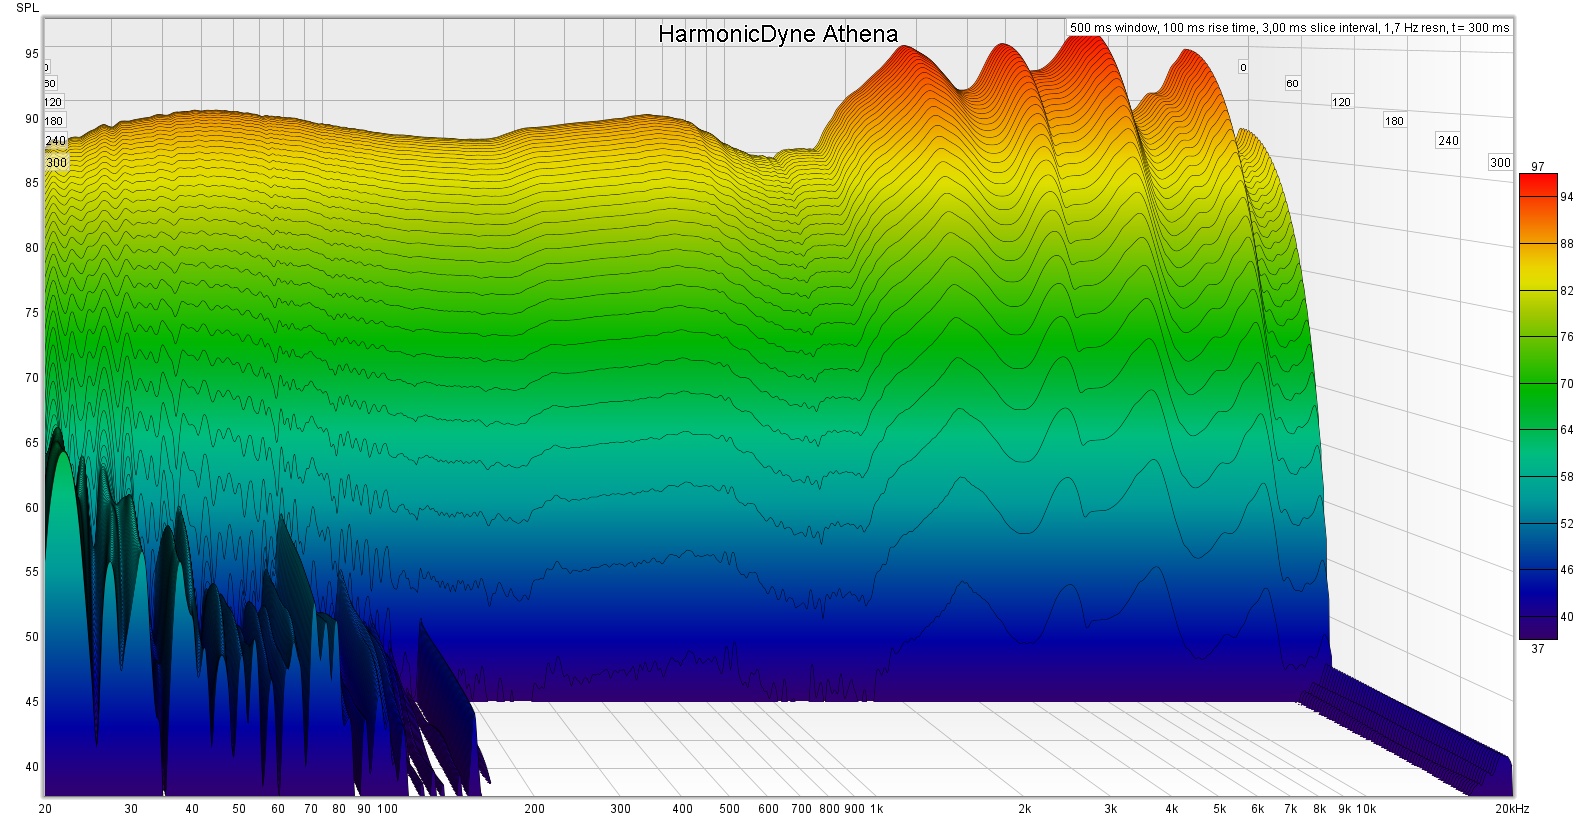Viewport: 1590px width, 821px height.
Task: Select the 180 ms marker on right time axis
Action: [x=1394, y=121]
